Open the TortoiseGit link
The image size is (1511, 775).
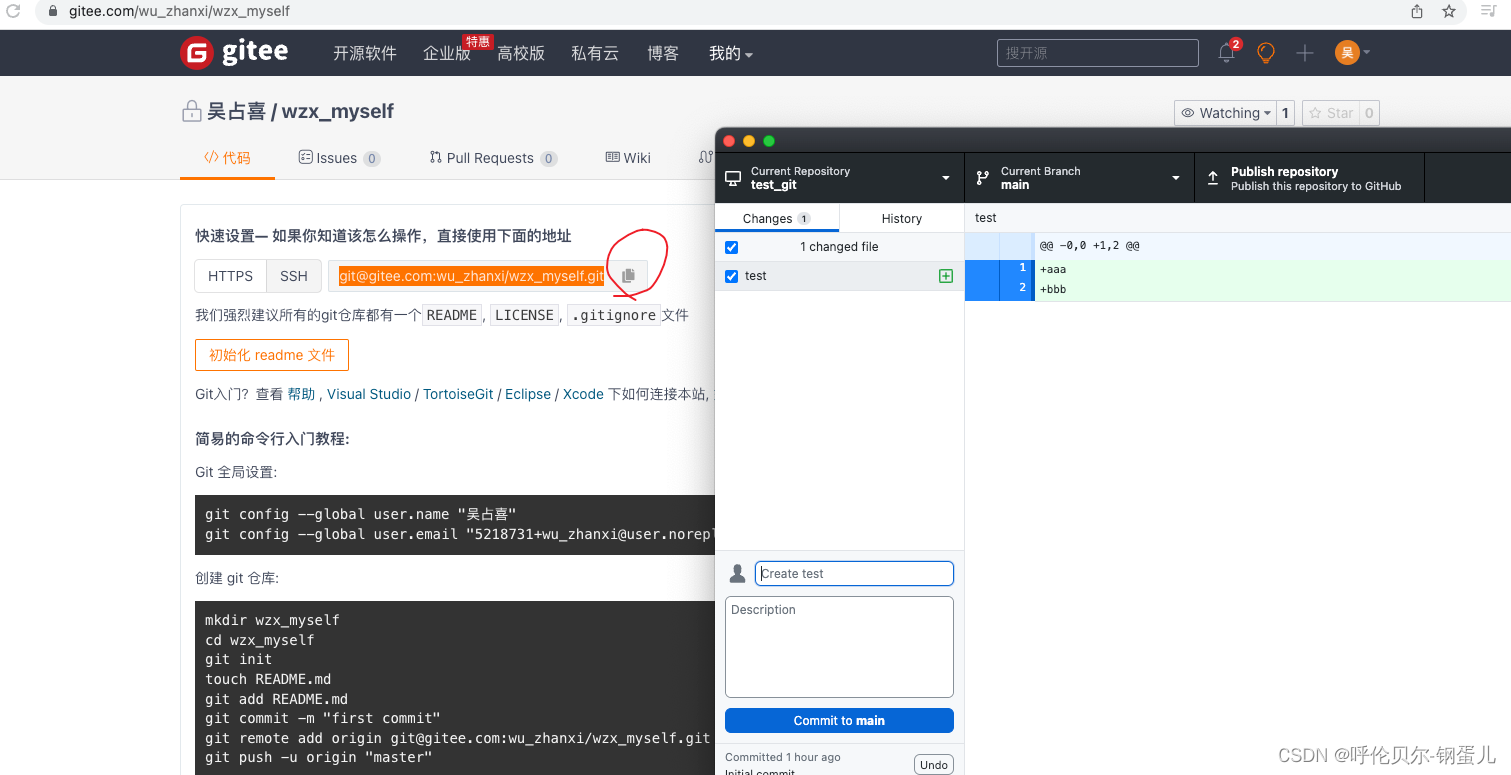pyautogui.click(x=458, y=394)
